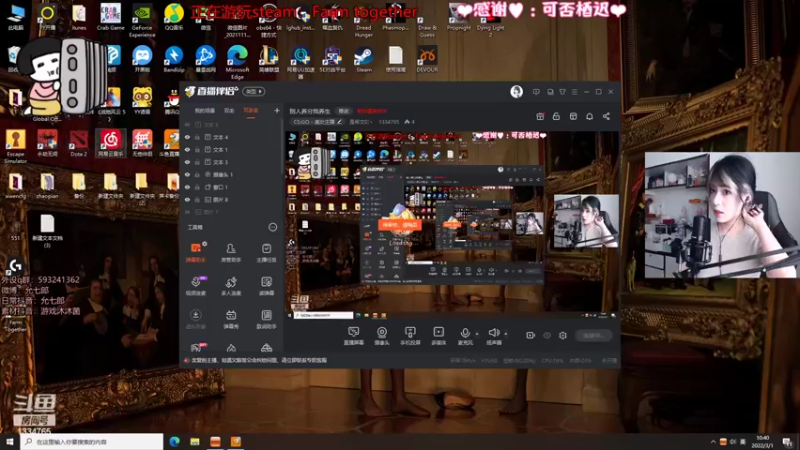800x450 pixels.
Task: Open the hamburger menu in title bar
Action: 574,92
